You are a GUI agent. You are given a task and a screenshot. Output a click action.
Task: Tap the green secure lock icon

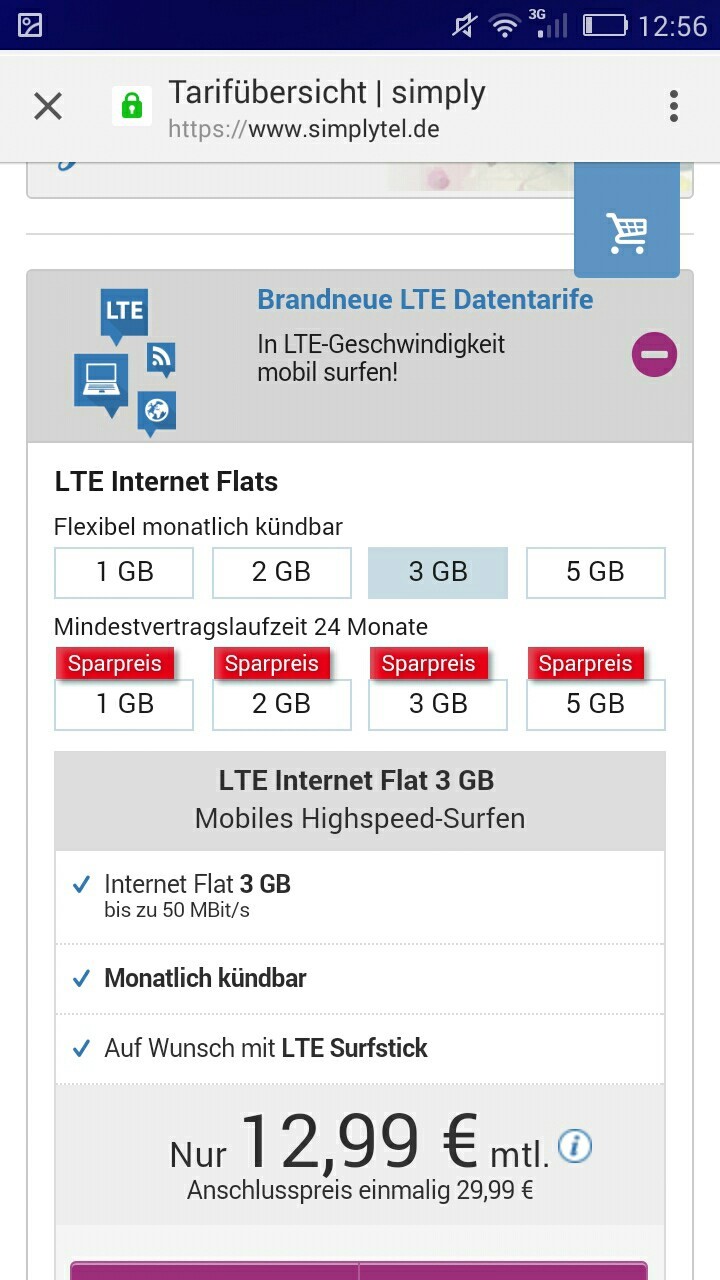click(132, 106)
